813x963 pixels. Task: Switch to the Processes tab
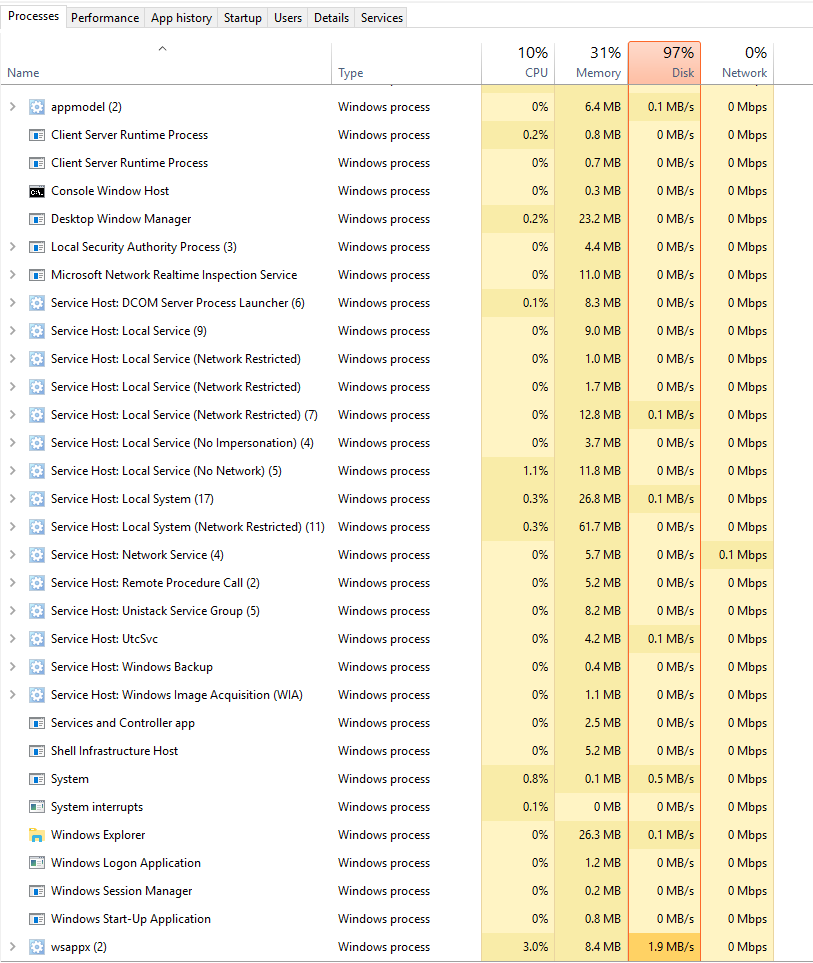[33, 16]
